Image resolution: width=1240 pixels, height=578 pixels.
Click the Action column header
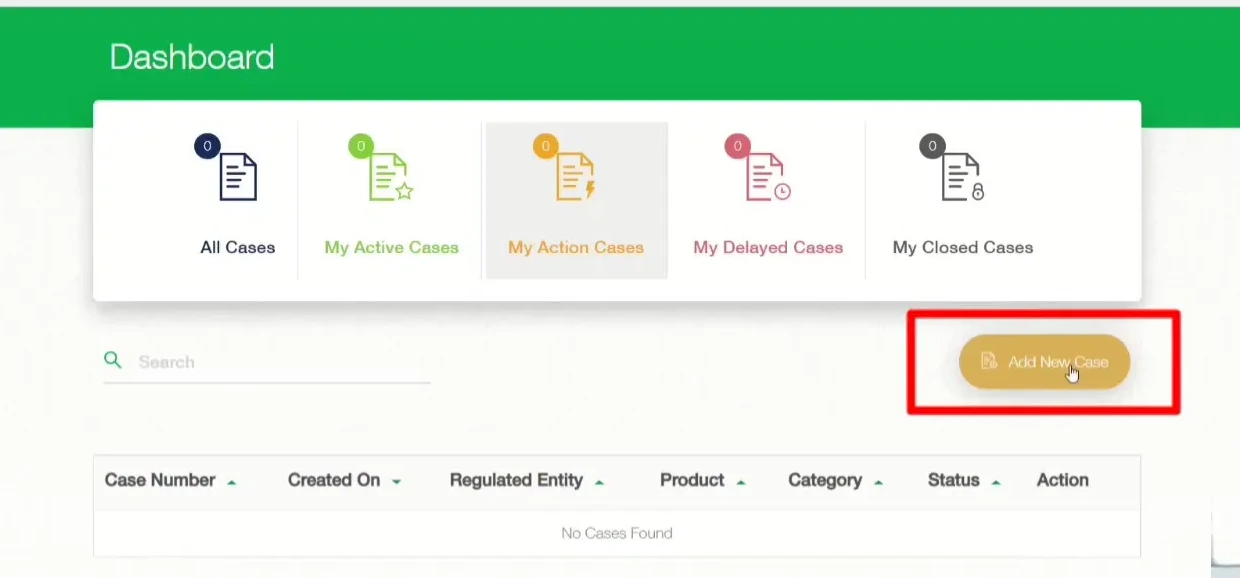tap(1062, 480)
